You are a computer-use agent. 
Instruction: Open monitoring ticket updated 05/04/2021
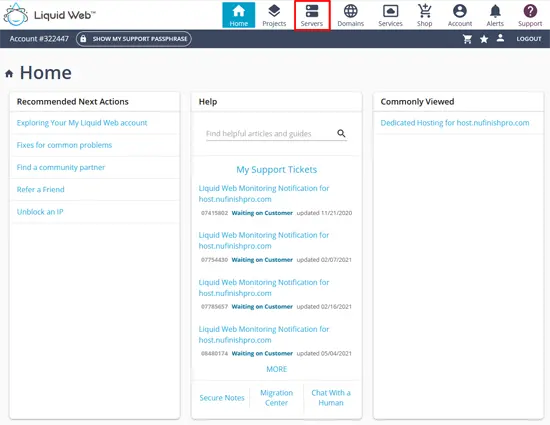tap(264, 335)
